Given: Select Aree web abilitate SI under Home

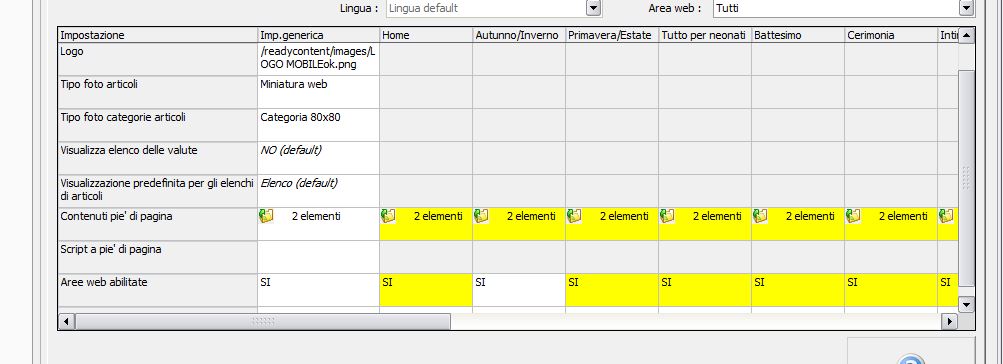Looking at the screenshot, I should [426, 290].
